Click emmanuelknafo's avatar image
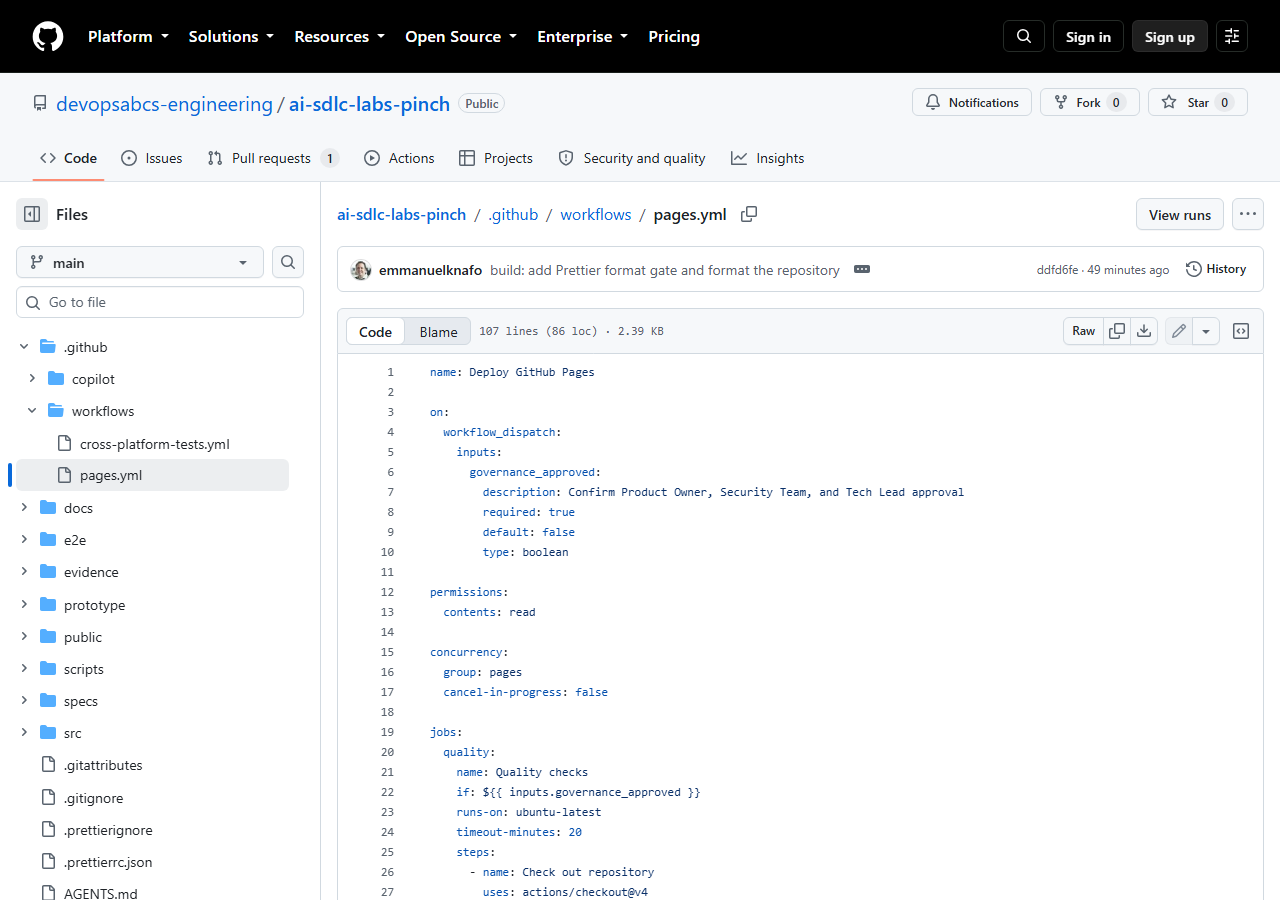This screenshot has height=900, width=1280. click(x=361, y=270)
